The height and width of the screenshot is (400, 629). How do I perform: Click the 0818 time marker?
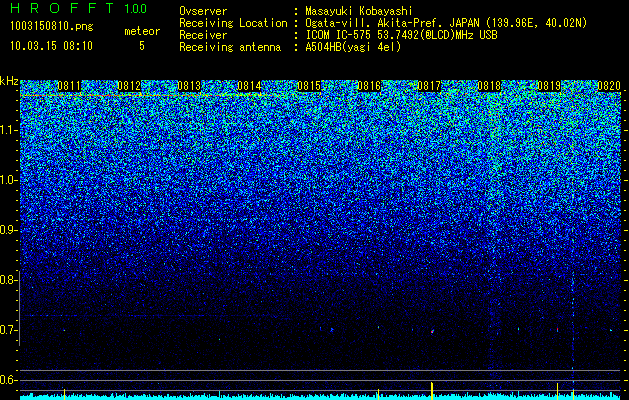pyautogui.click(x=489, y=86)
